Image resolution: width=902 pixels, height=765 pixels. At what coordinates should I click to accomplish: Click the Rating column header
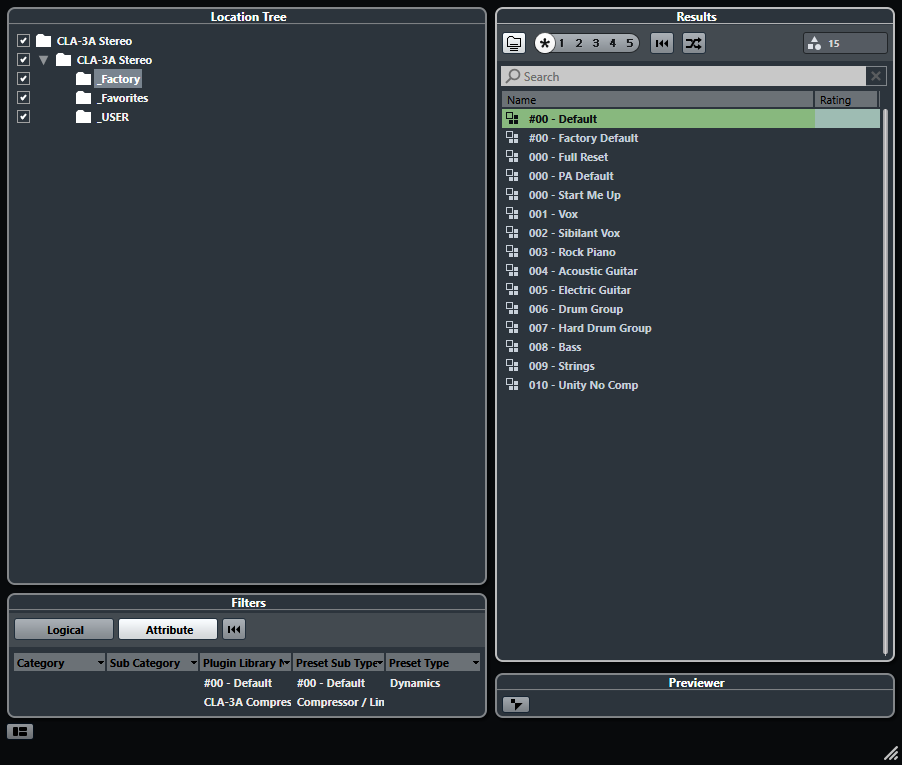845,99
